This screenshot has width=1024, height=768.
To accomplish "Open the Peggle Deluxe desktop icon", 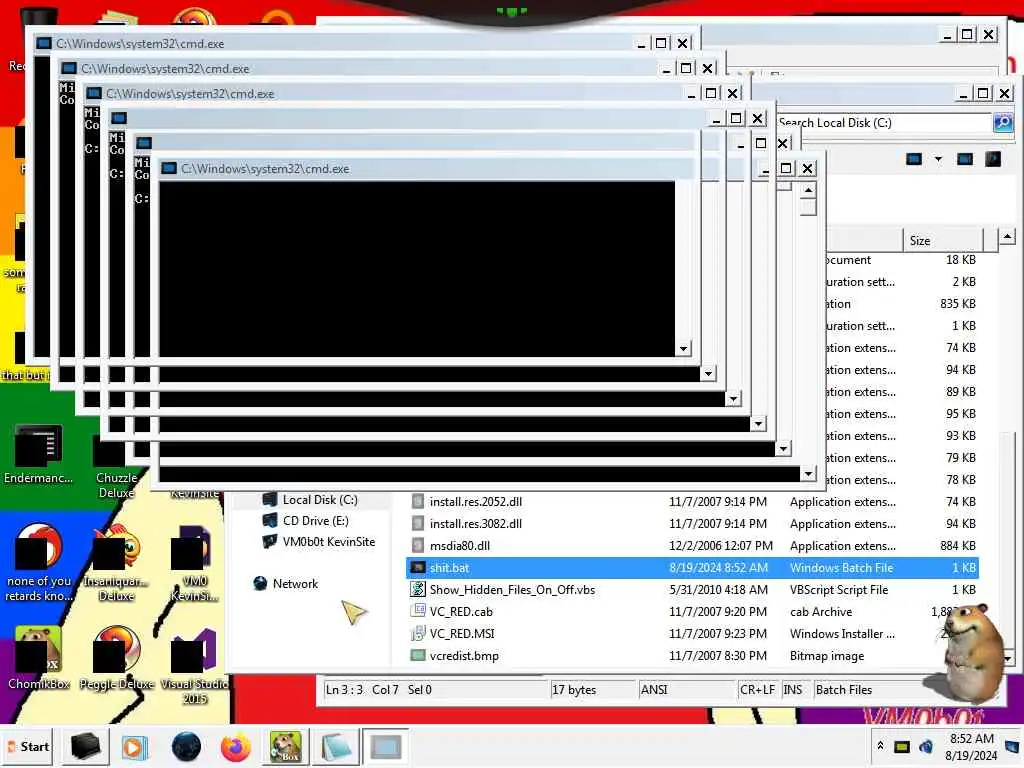I will pyautogui.click(x=117, y=657).
